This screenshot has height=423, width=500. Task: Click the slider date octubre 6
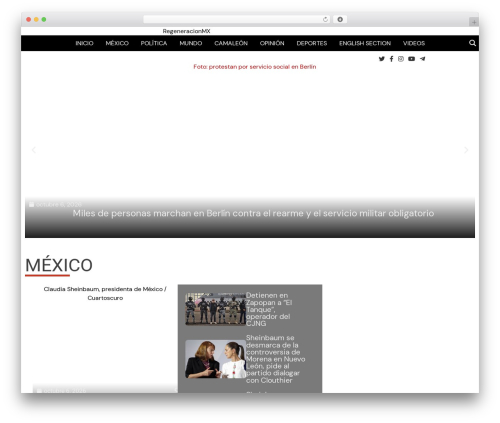58,205
